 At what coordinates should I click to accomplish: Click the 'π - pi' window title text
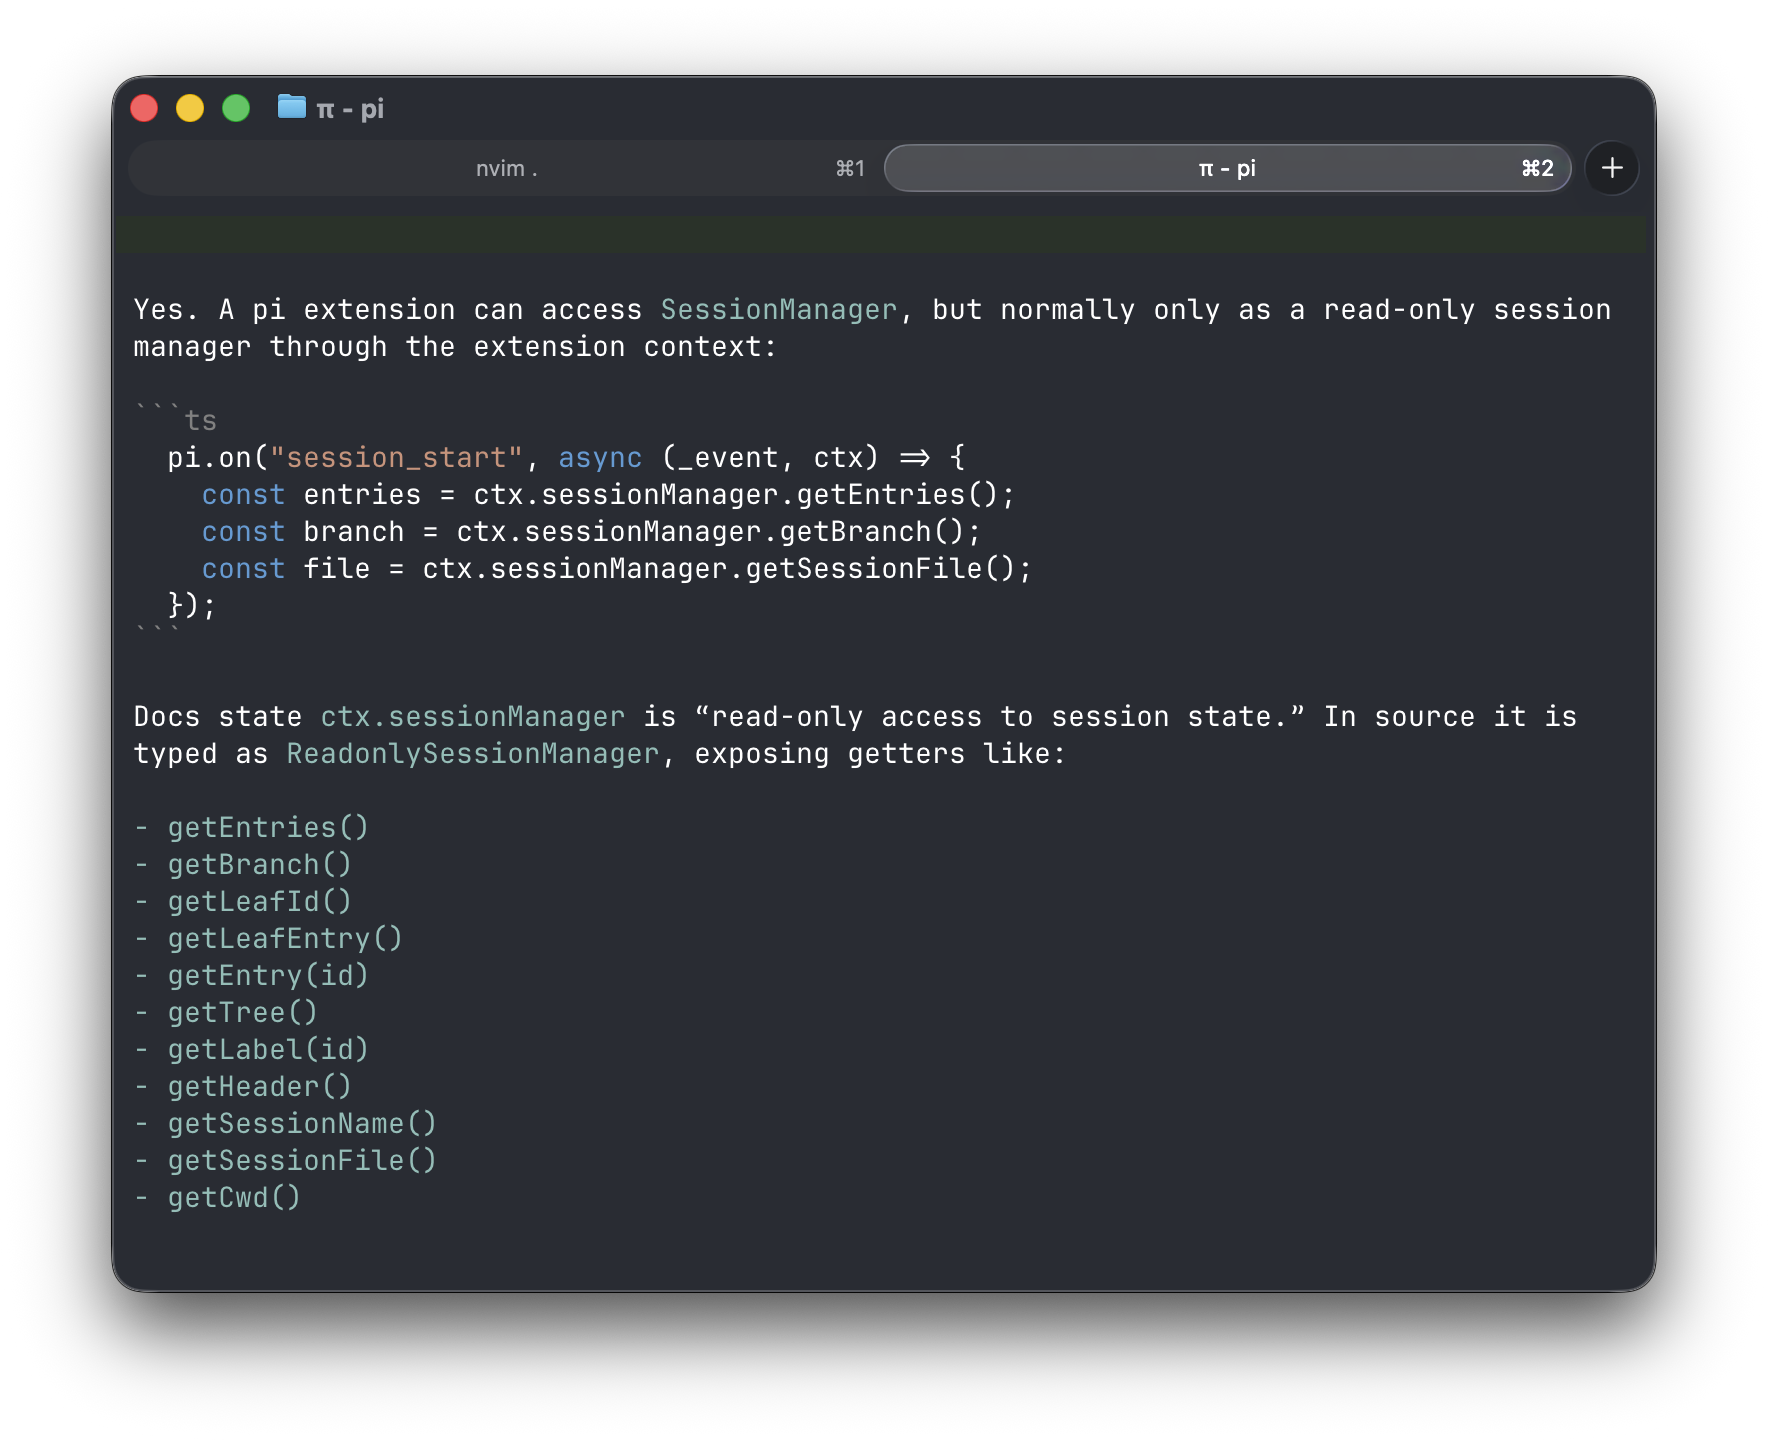pyautogui.click(x=350, y=109)
